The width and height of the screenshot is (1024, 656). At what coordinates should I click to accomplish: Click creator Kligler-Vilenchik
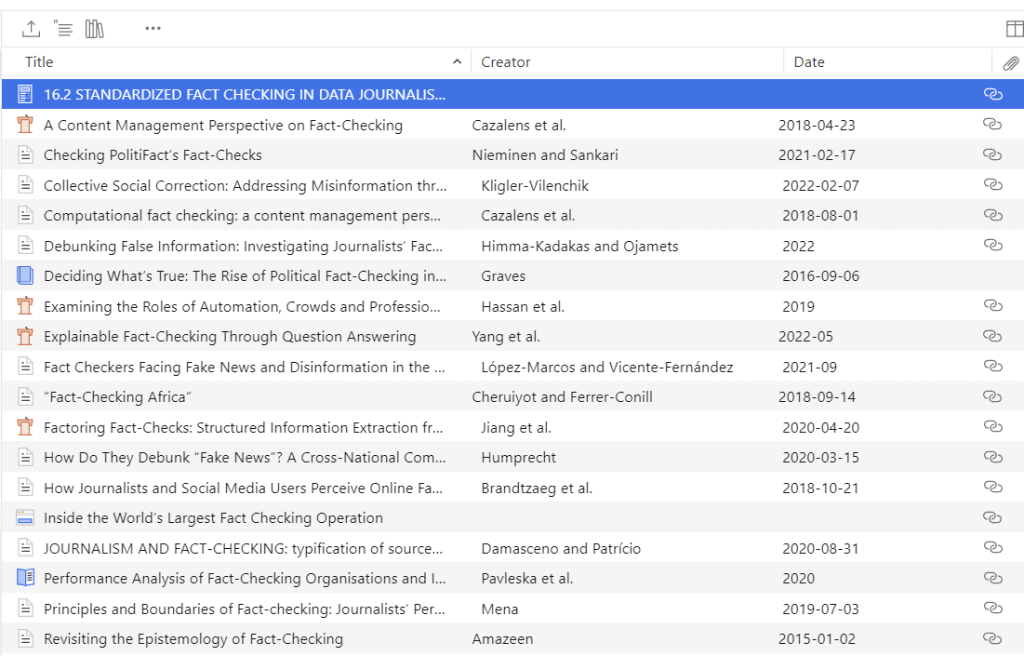pos(535,186)
